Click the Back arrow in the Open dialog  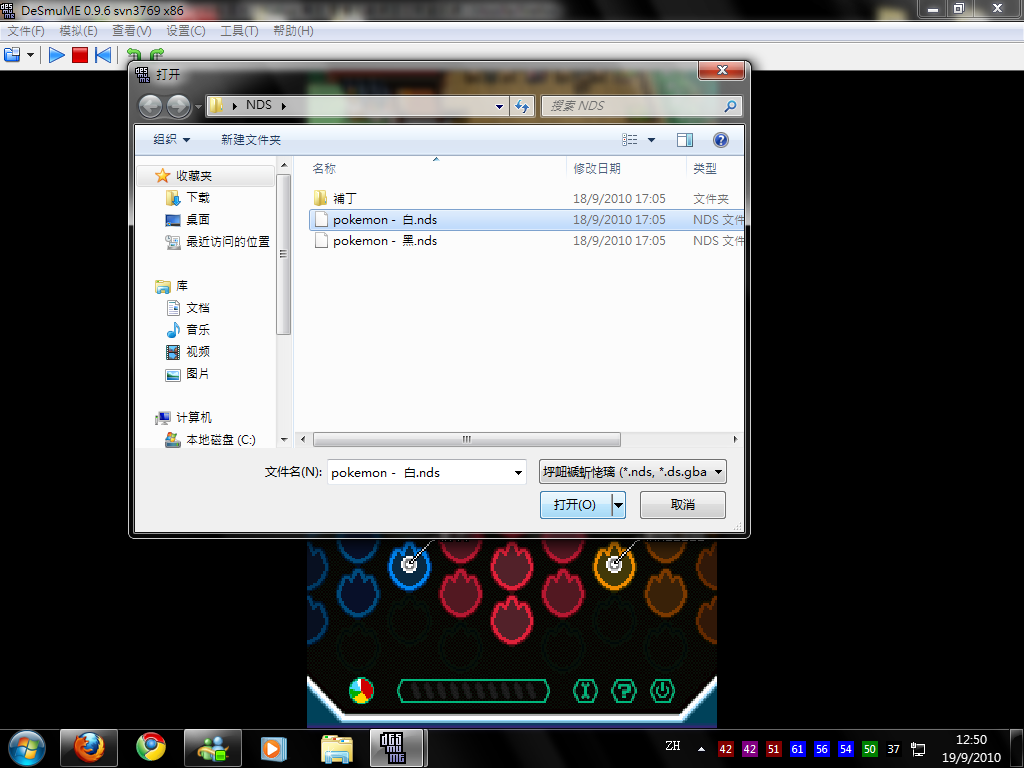(151, 106)
